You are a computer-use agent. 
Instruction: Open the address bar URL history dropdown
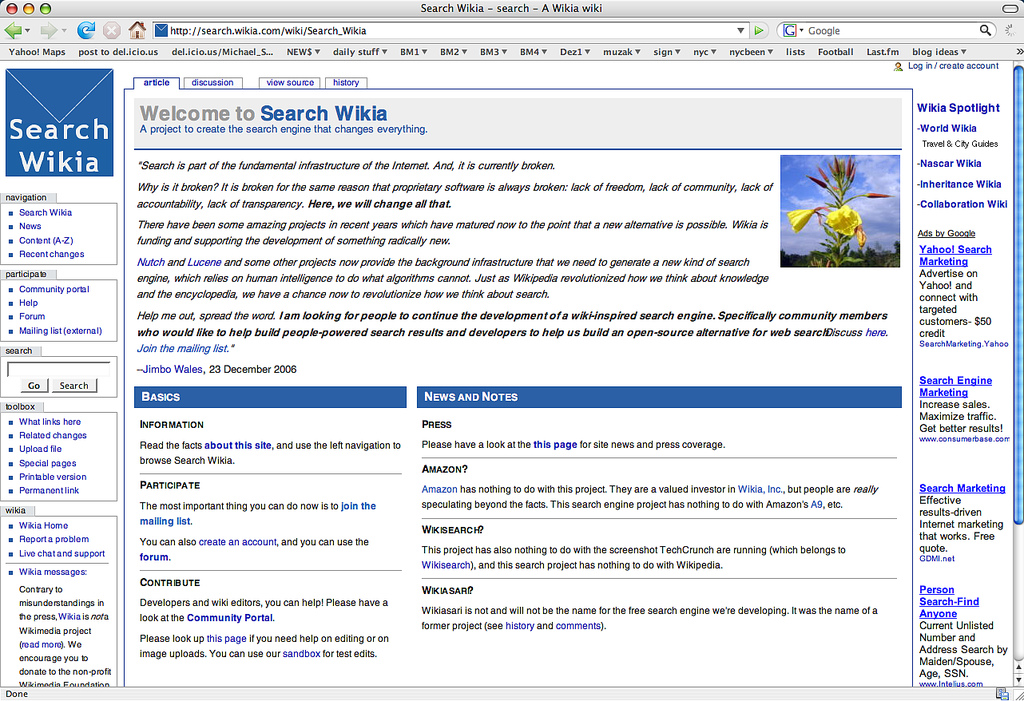pos(741,30)
